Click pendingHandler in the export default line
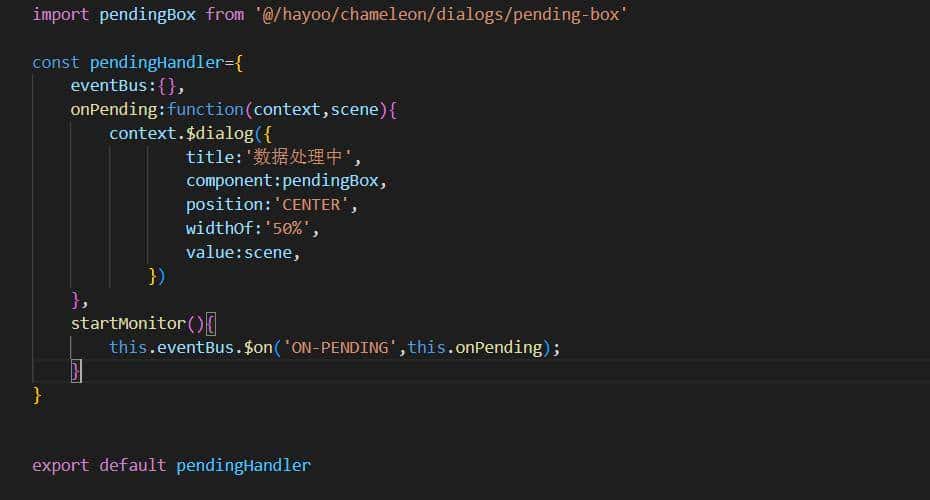This screenshot has height=500, width=930. tap(243, 465)
